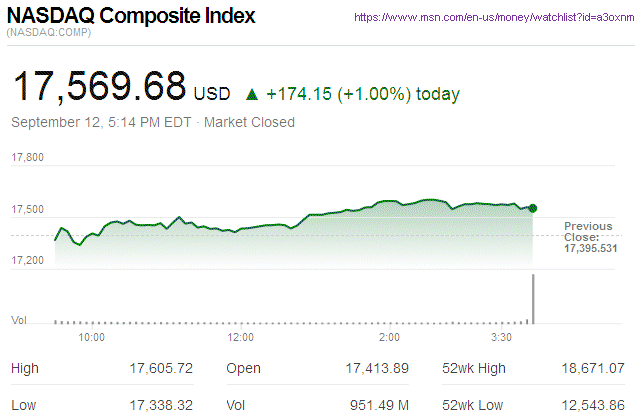The width and height of the screenshot is (640, 420).
Task: Click the 17,569.68 current price
Action: click(98, 86)
